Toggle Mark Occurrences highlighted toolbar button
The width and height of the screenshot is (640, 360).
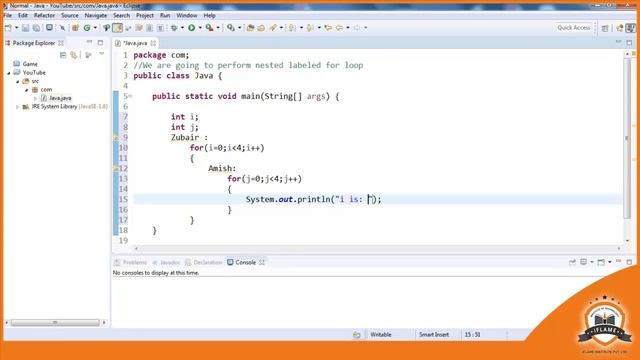coord(118,28)
